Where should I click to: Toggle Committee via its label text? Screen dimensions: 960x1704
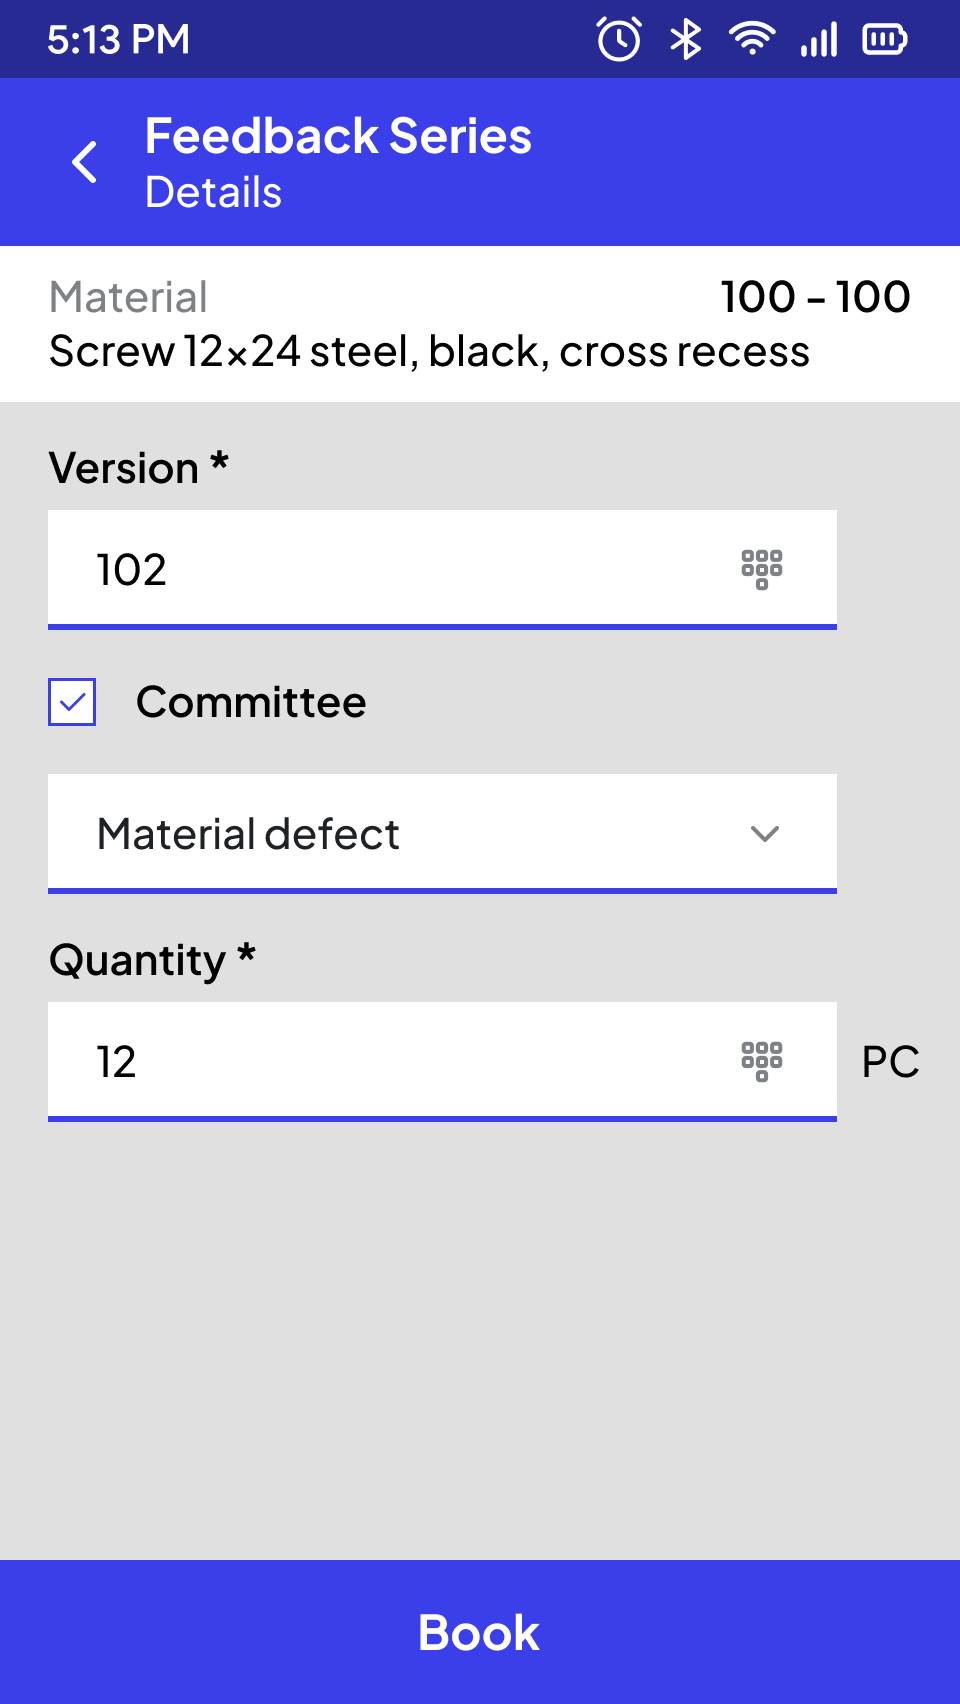click(x=251, y=702)
